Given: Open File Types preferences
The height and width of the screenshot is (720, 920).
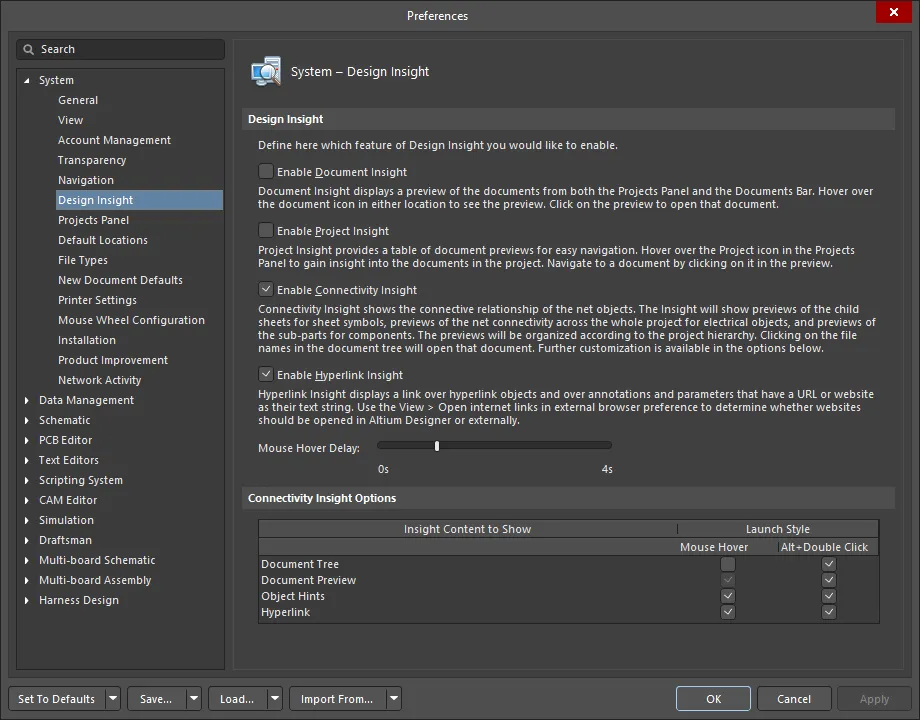Looking at the screenshot, I should [x=83, y=260].
